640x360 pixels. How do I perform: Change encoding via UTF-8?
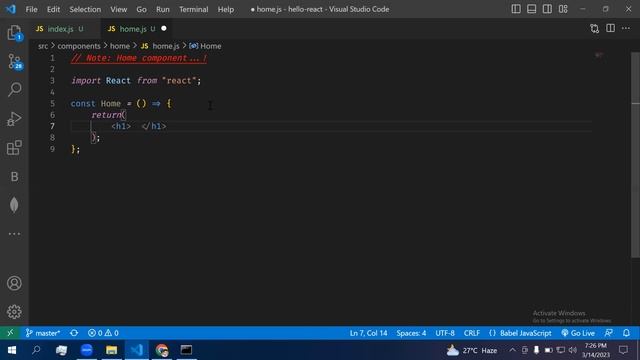coord(445,333)
